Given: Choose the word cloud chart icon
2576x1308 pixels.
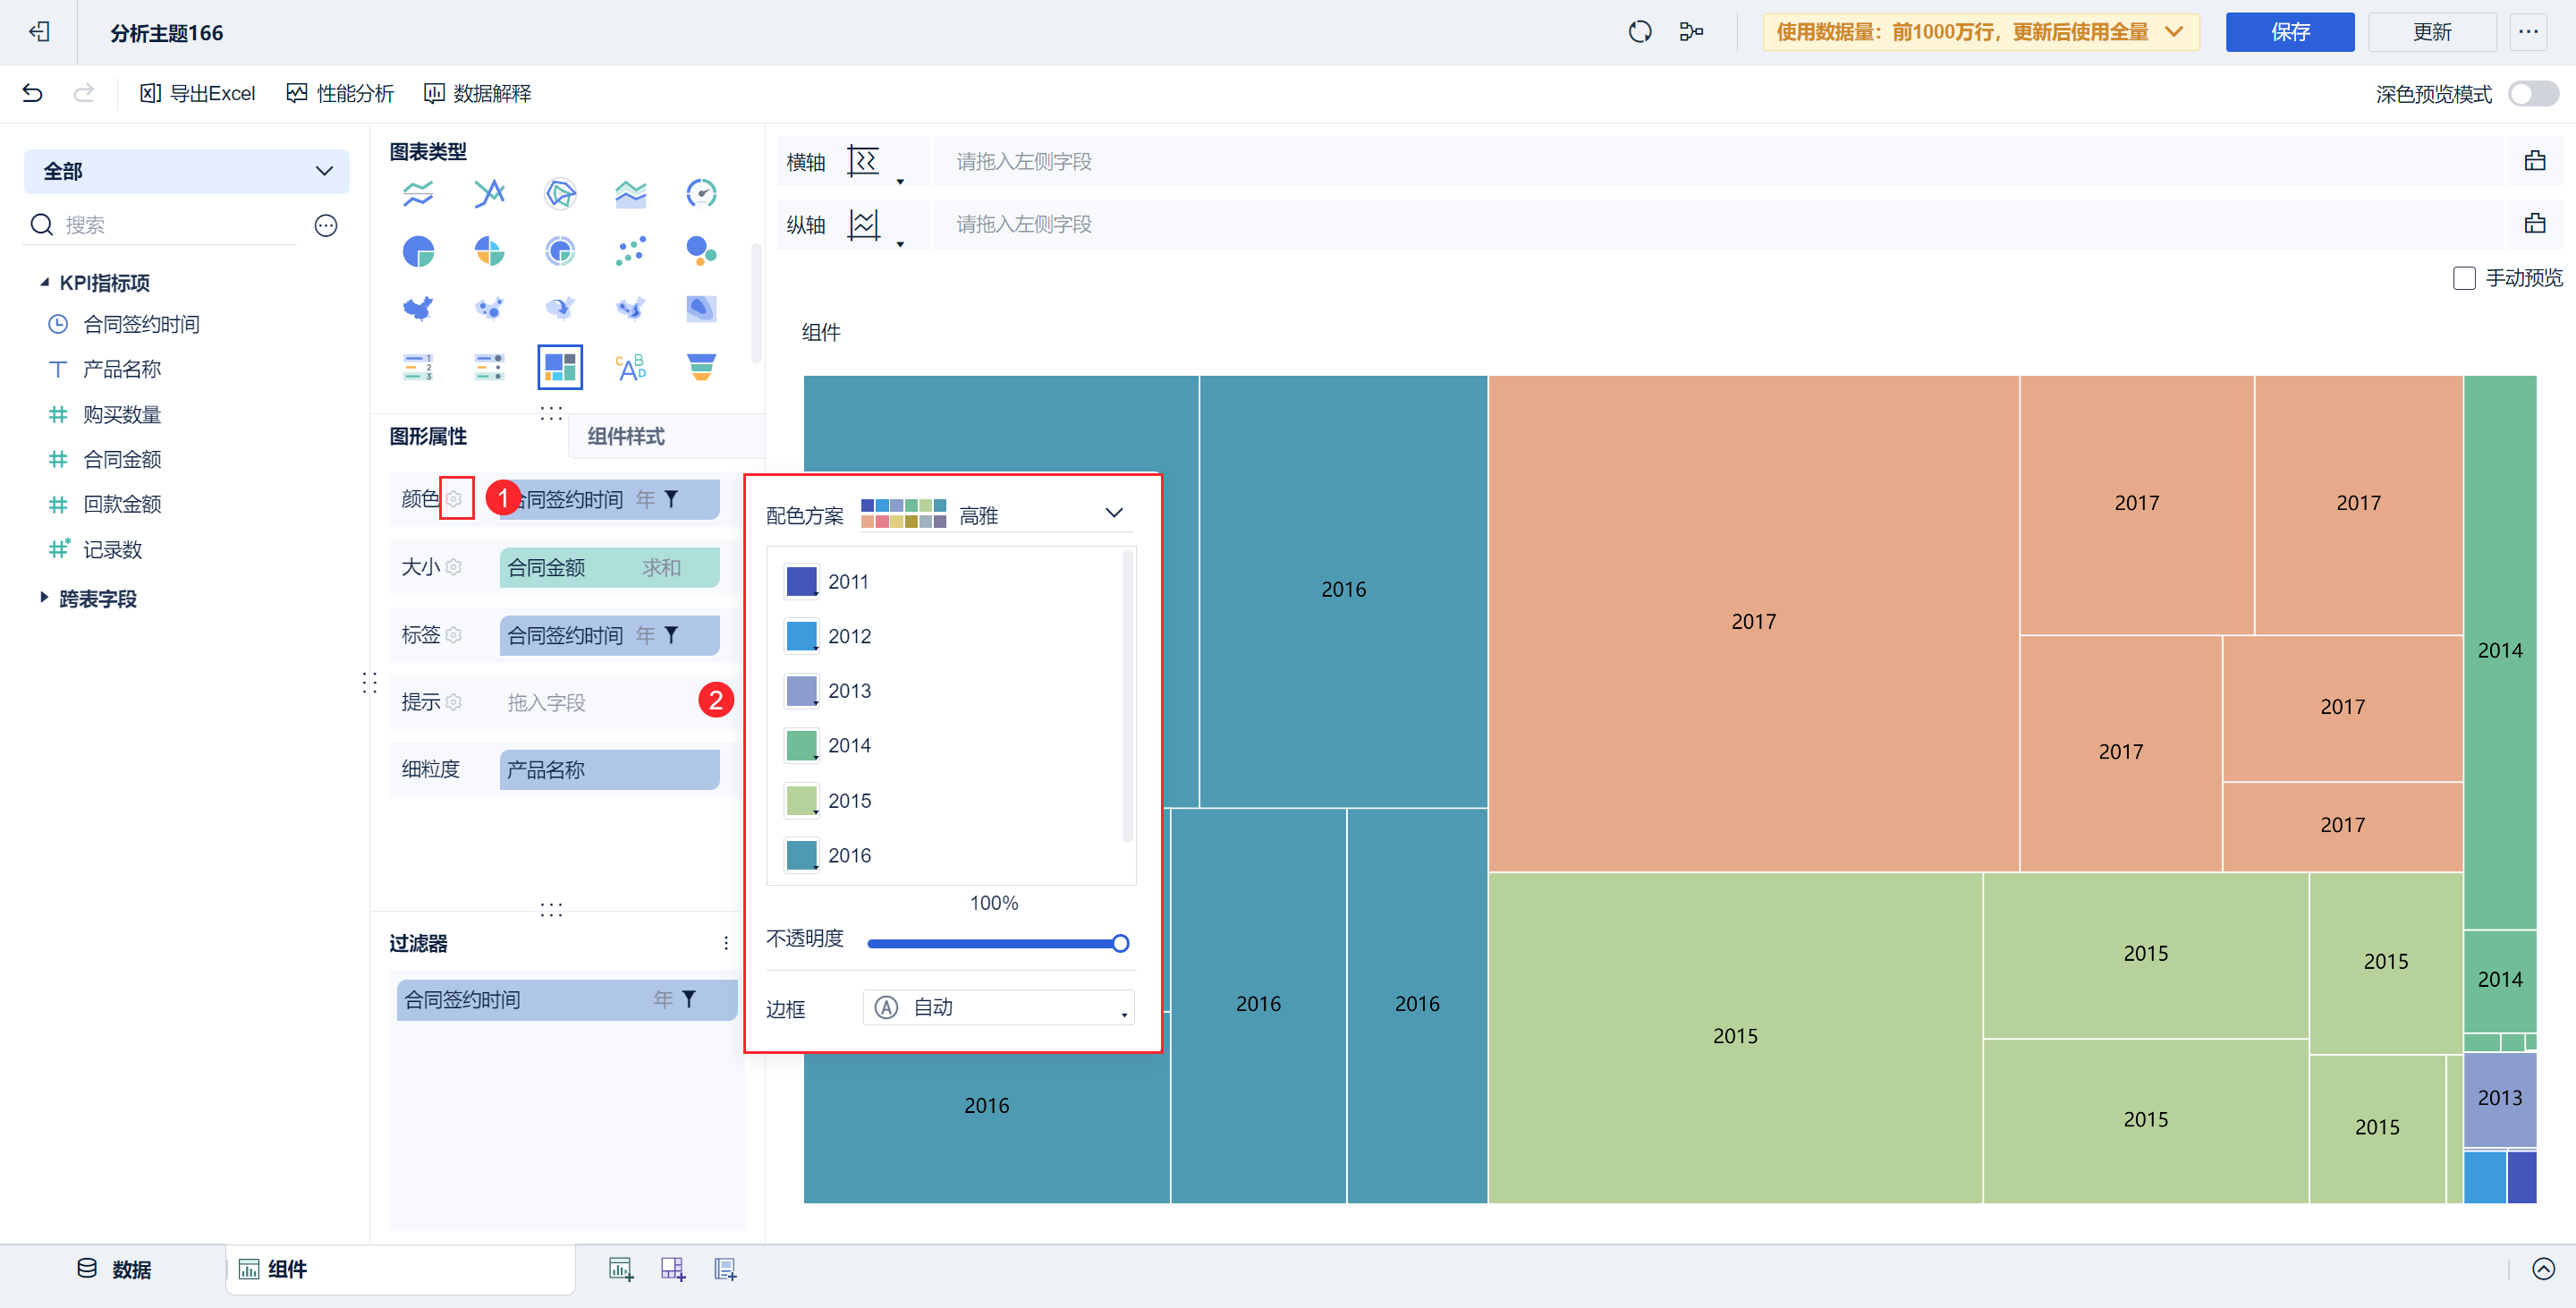Looking at the screenshot, I should pos(630,367).
